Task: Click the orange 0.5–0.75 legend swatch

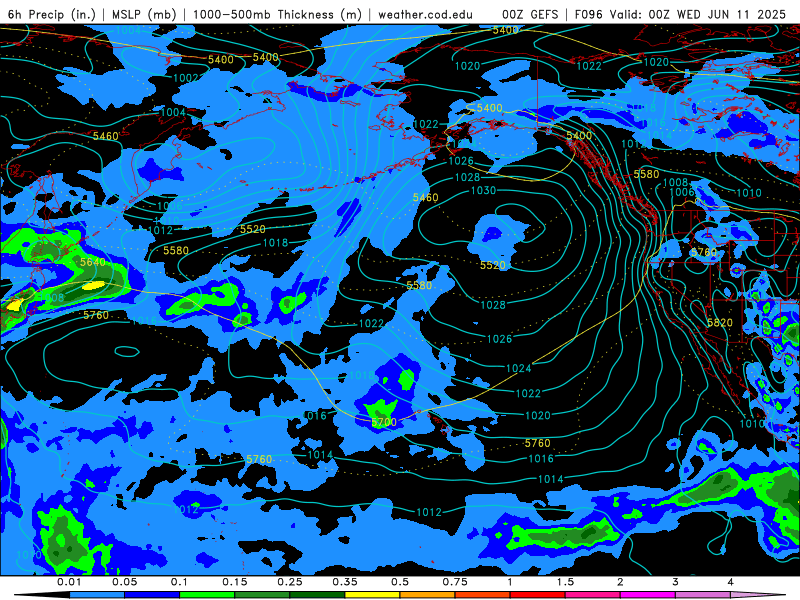Action: click(x=428, y=595)
